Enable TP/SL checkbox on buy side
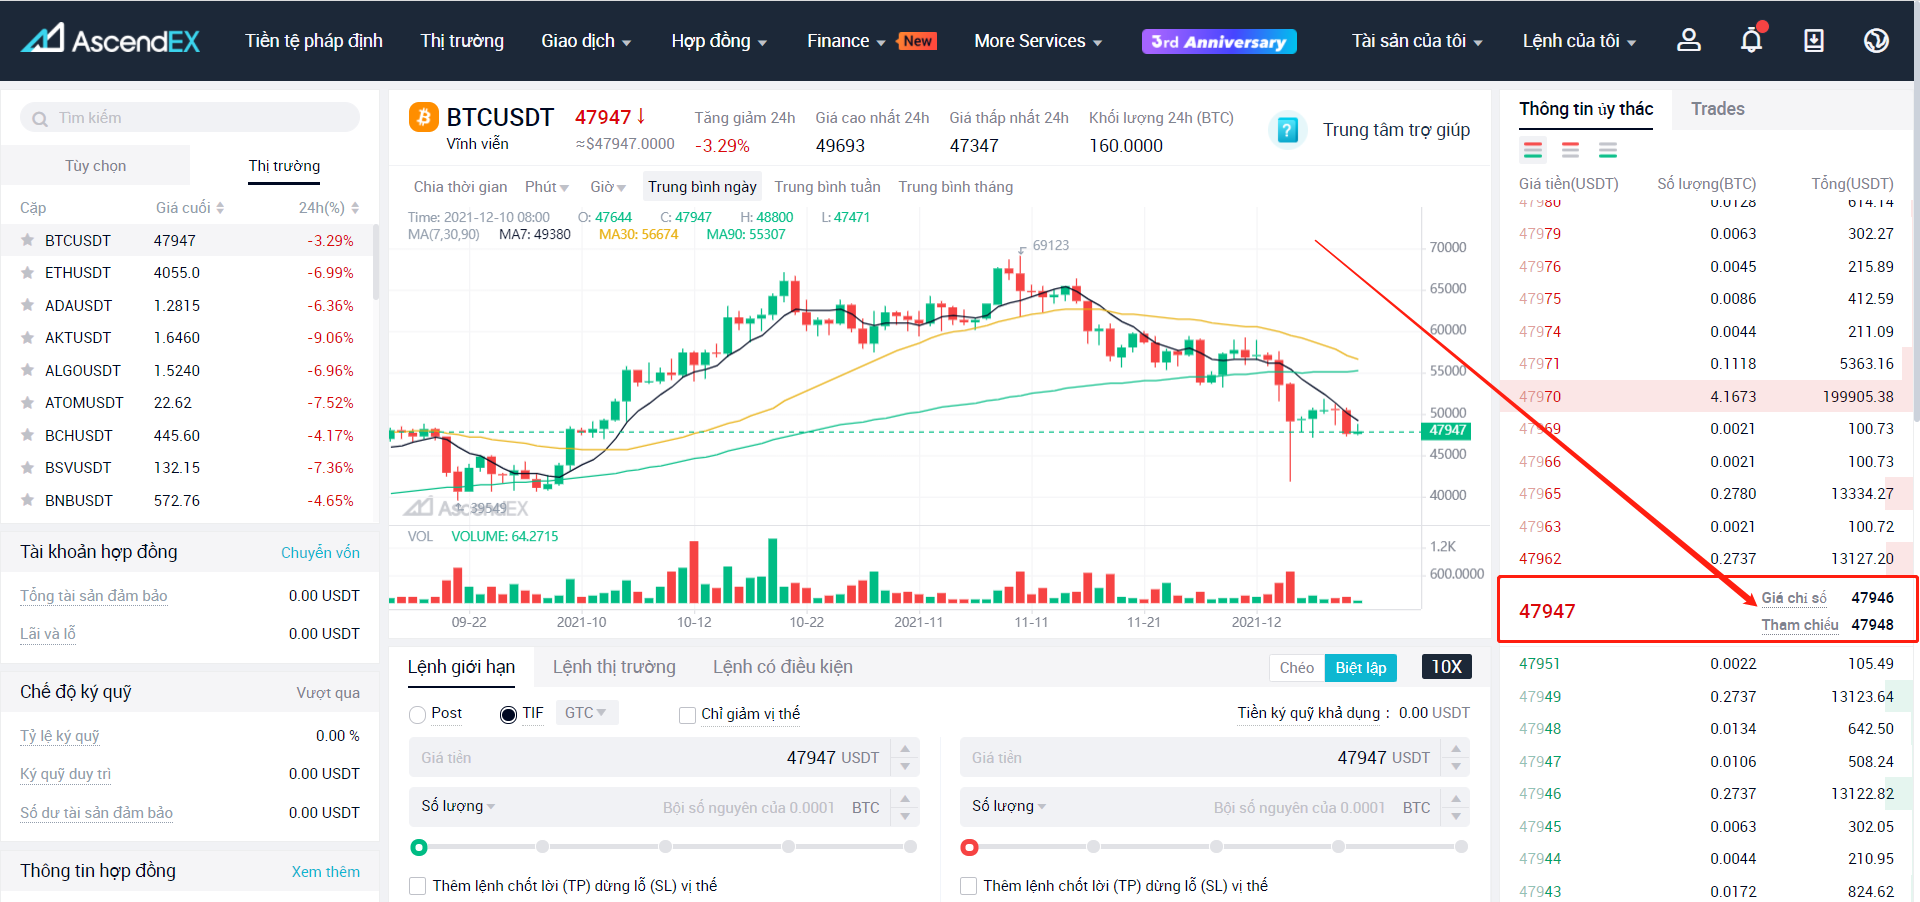The height and width of the screenshot is (902, 1920). tap(418, 886)
